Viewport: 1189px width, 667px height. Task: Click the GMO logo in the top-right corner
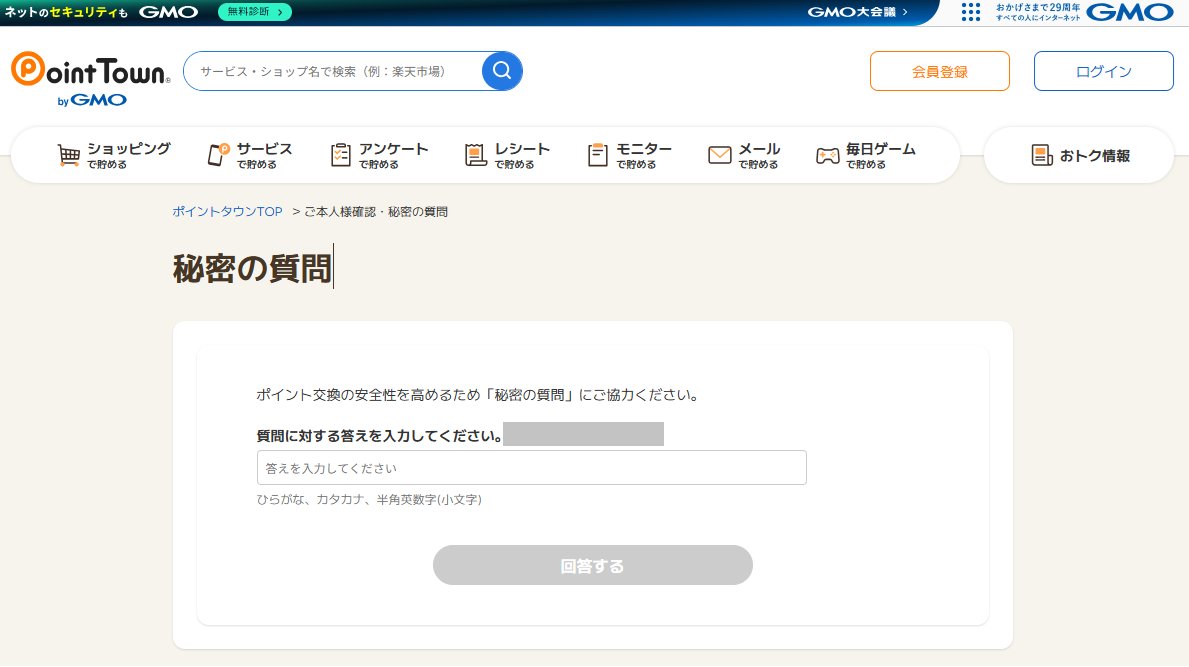click(1128, 13)
